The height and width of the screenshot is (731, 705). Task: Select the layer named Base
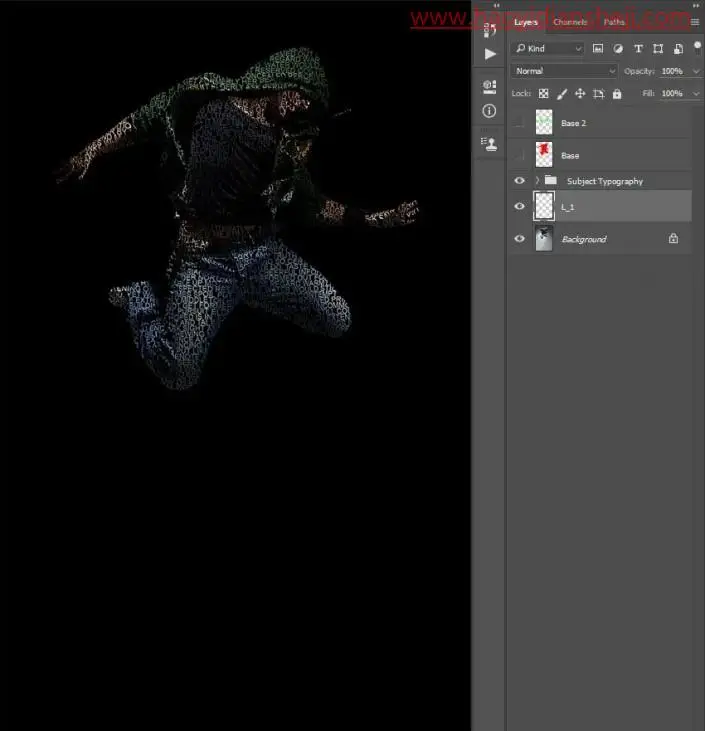point(570,155)
